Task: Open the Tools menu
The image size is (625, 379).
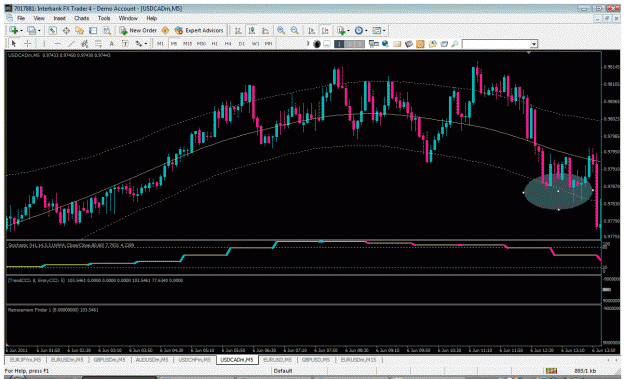Action: (x=104, y=18)
